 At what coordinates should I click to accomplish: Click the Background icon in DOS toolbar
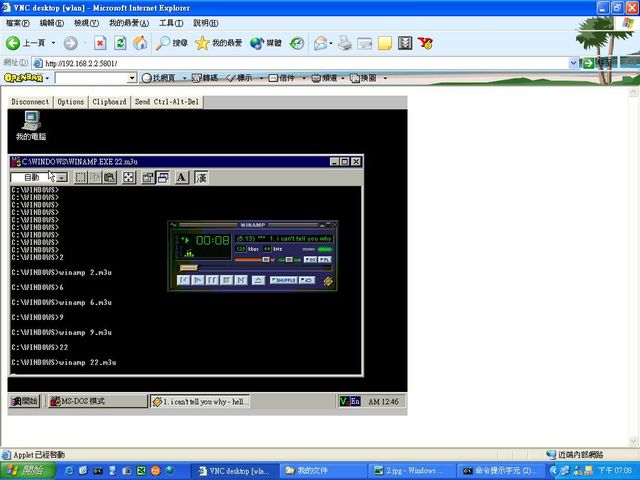click(x=162, y=177)
